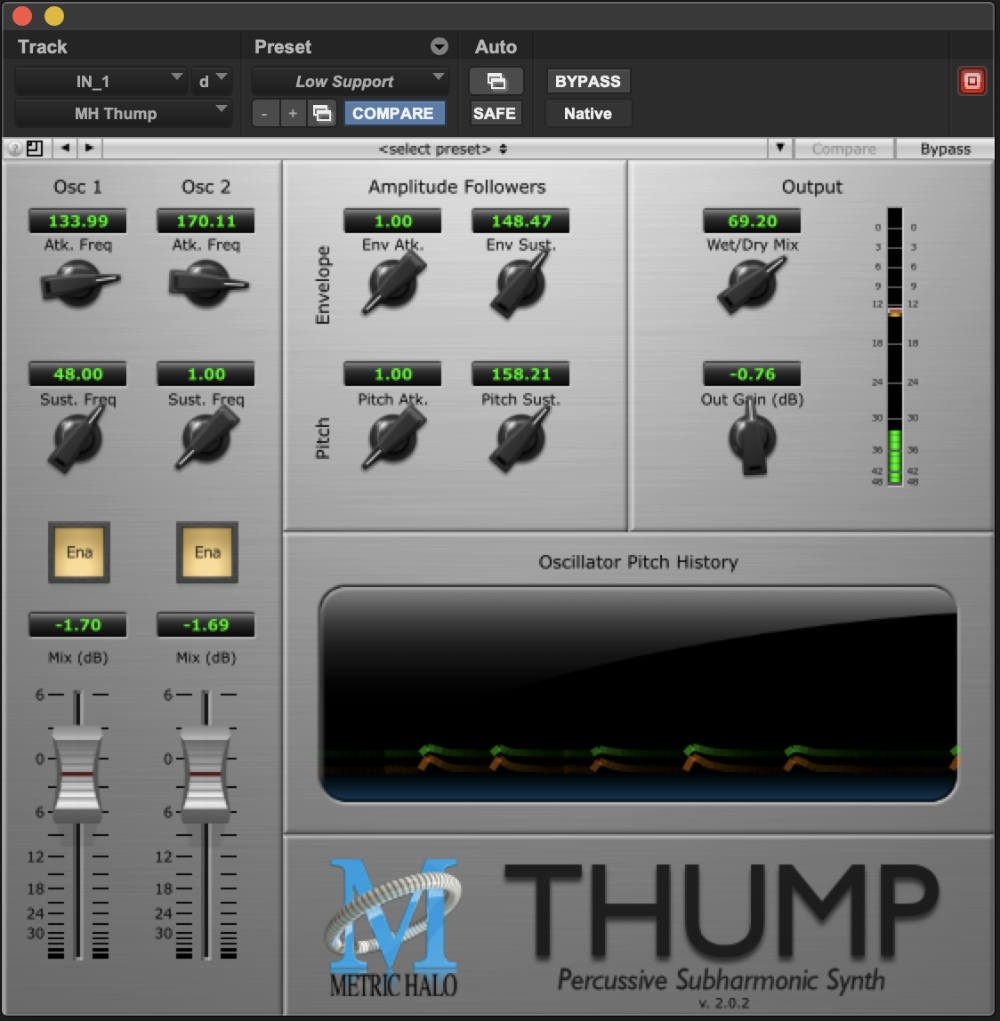The width and height of the screenshot is (1000, 1021).
Task: Click the 'Amplitude Followers' section title
Action: [x=457, y=187]
